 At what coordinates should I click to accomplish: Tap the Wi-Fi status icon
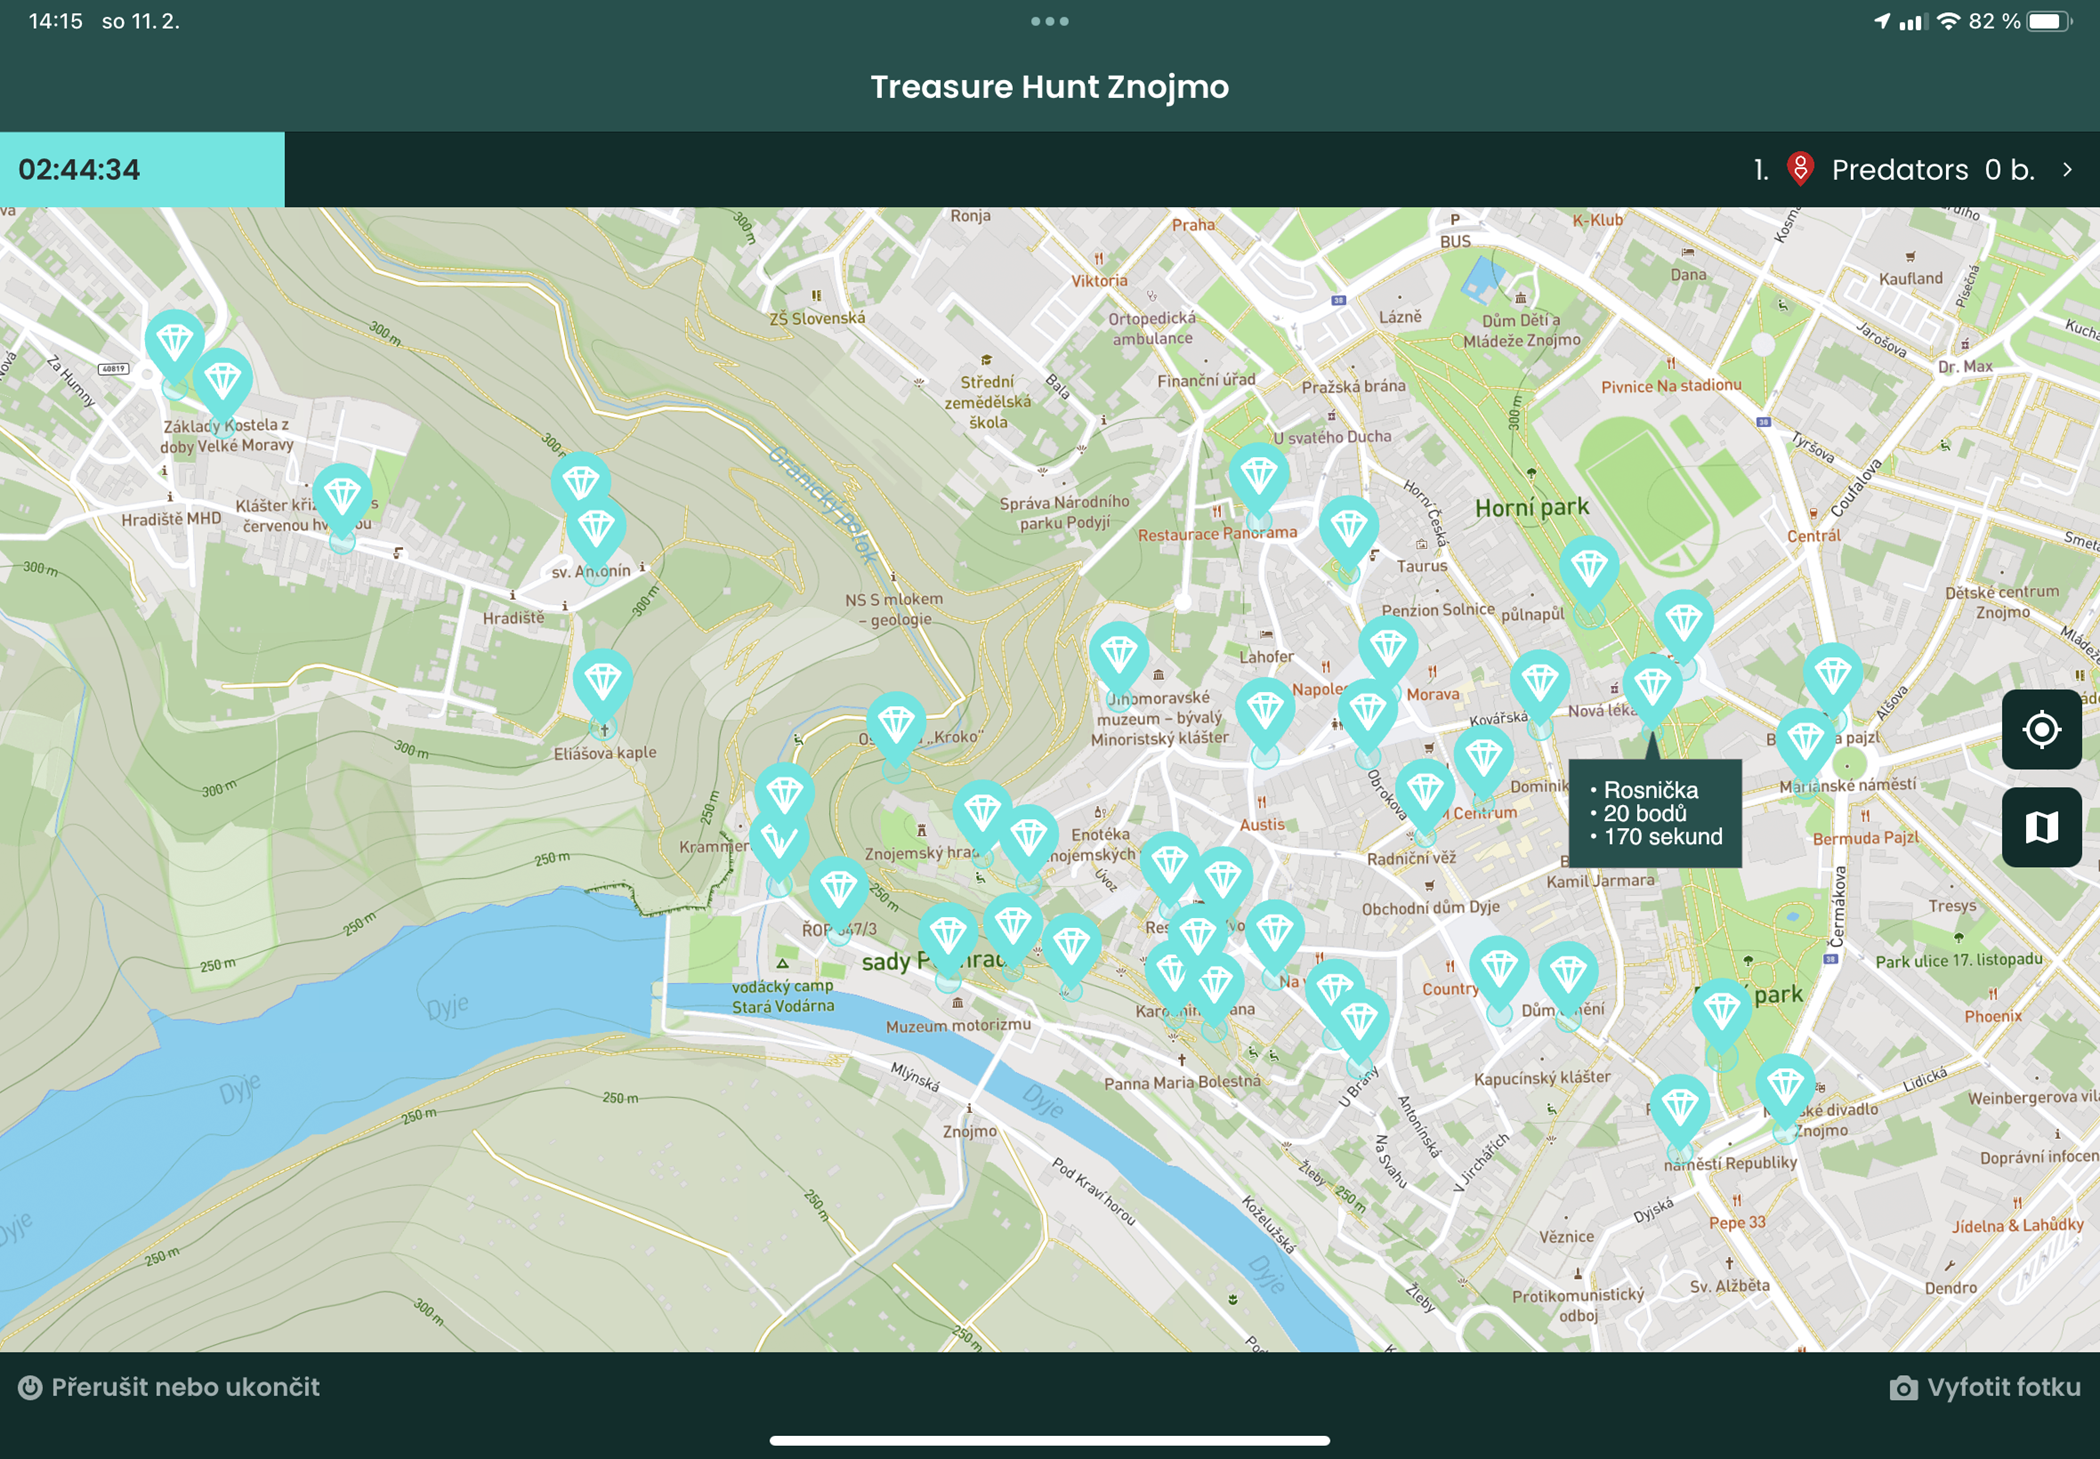(x=1948, y=21)
